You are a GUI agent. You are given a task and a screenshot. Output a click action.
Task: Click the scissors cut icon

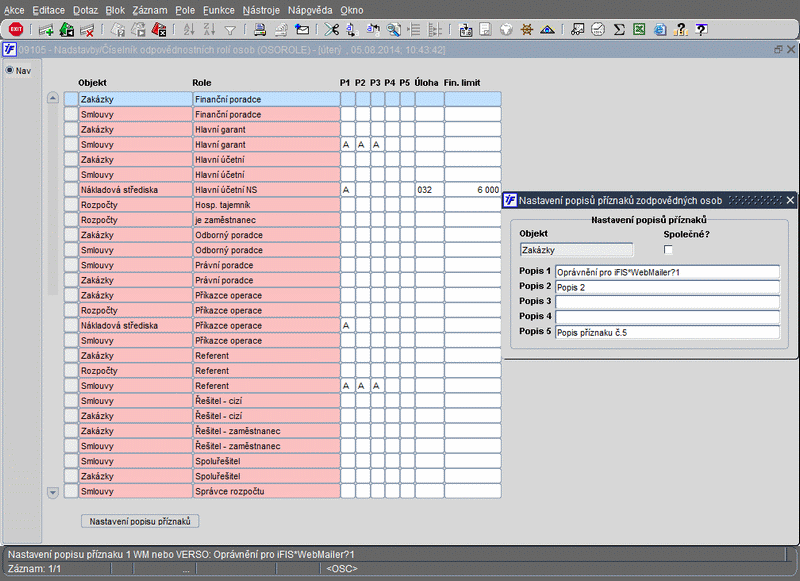(x=332, y=30)
